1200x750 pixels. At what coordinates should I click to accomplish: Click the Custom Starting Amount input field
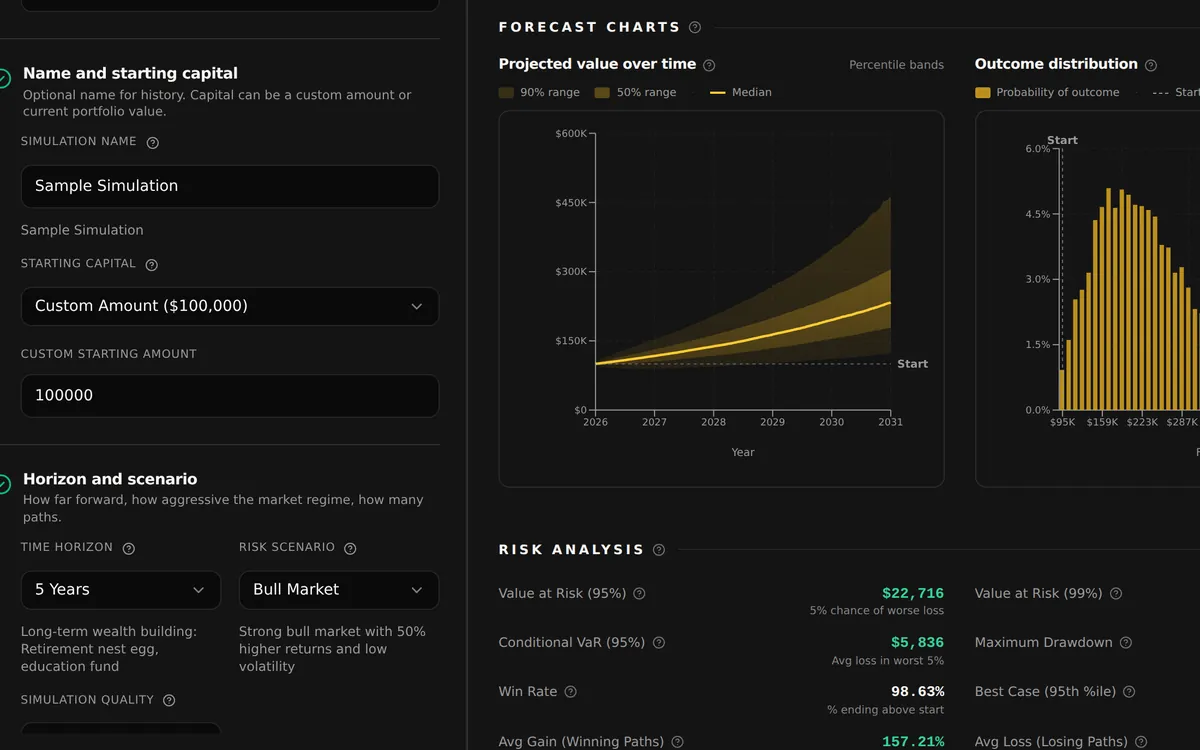[230, 396]
